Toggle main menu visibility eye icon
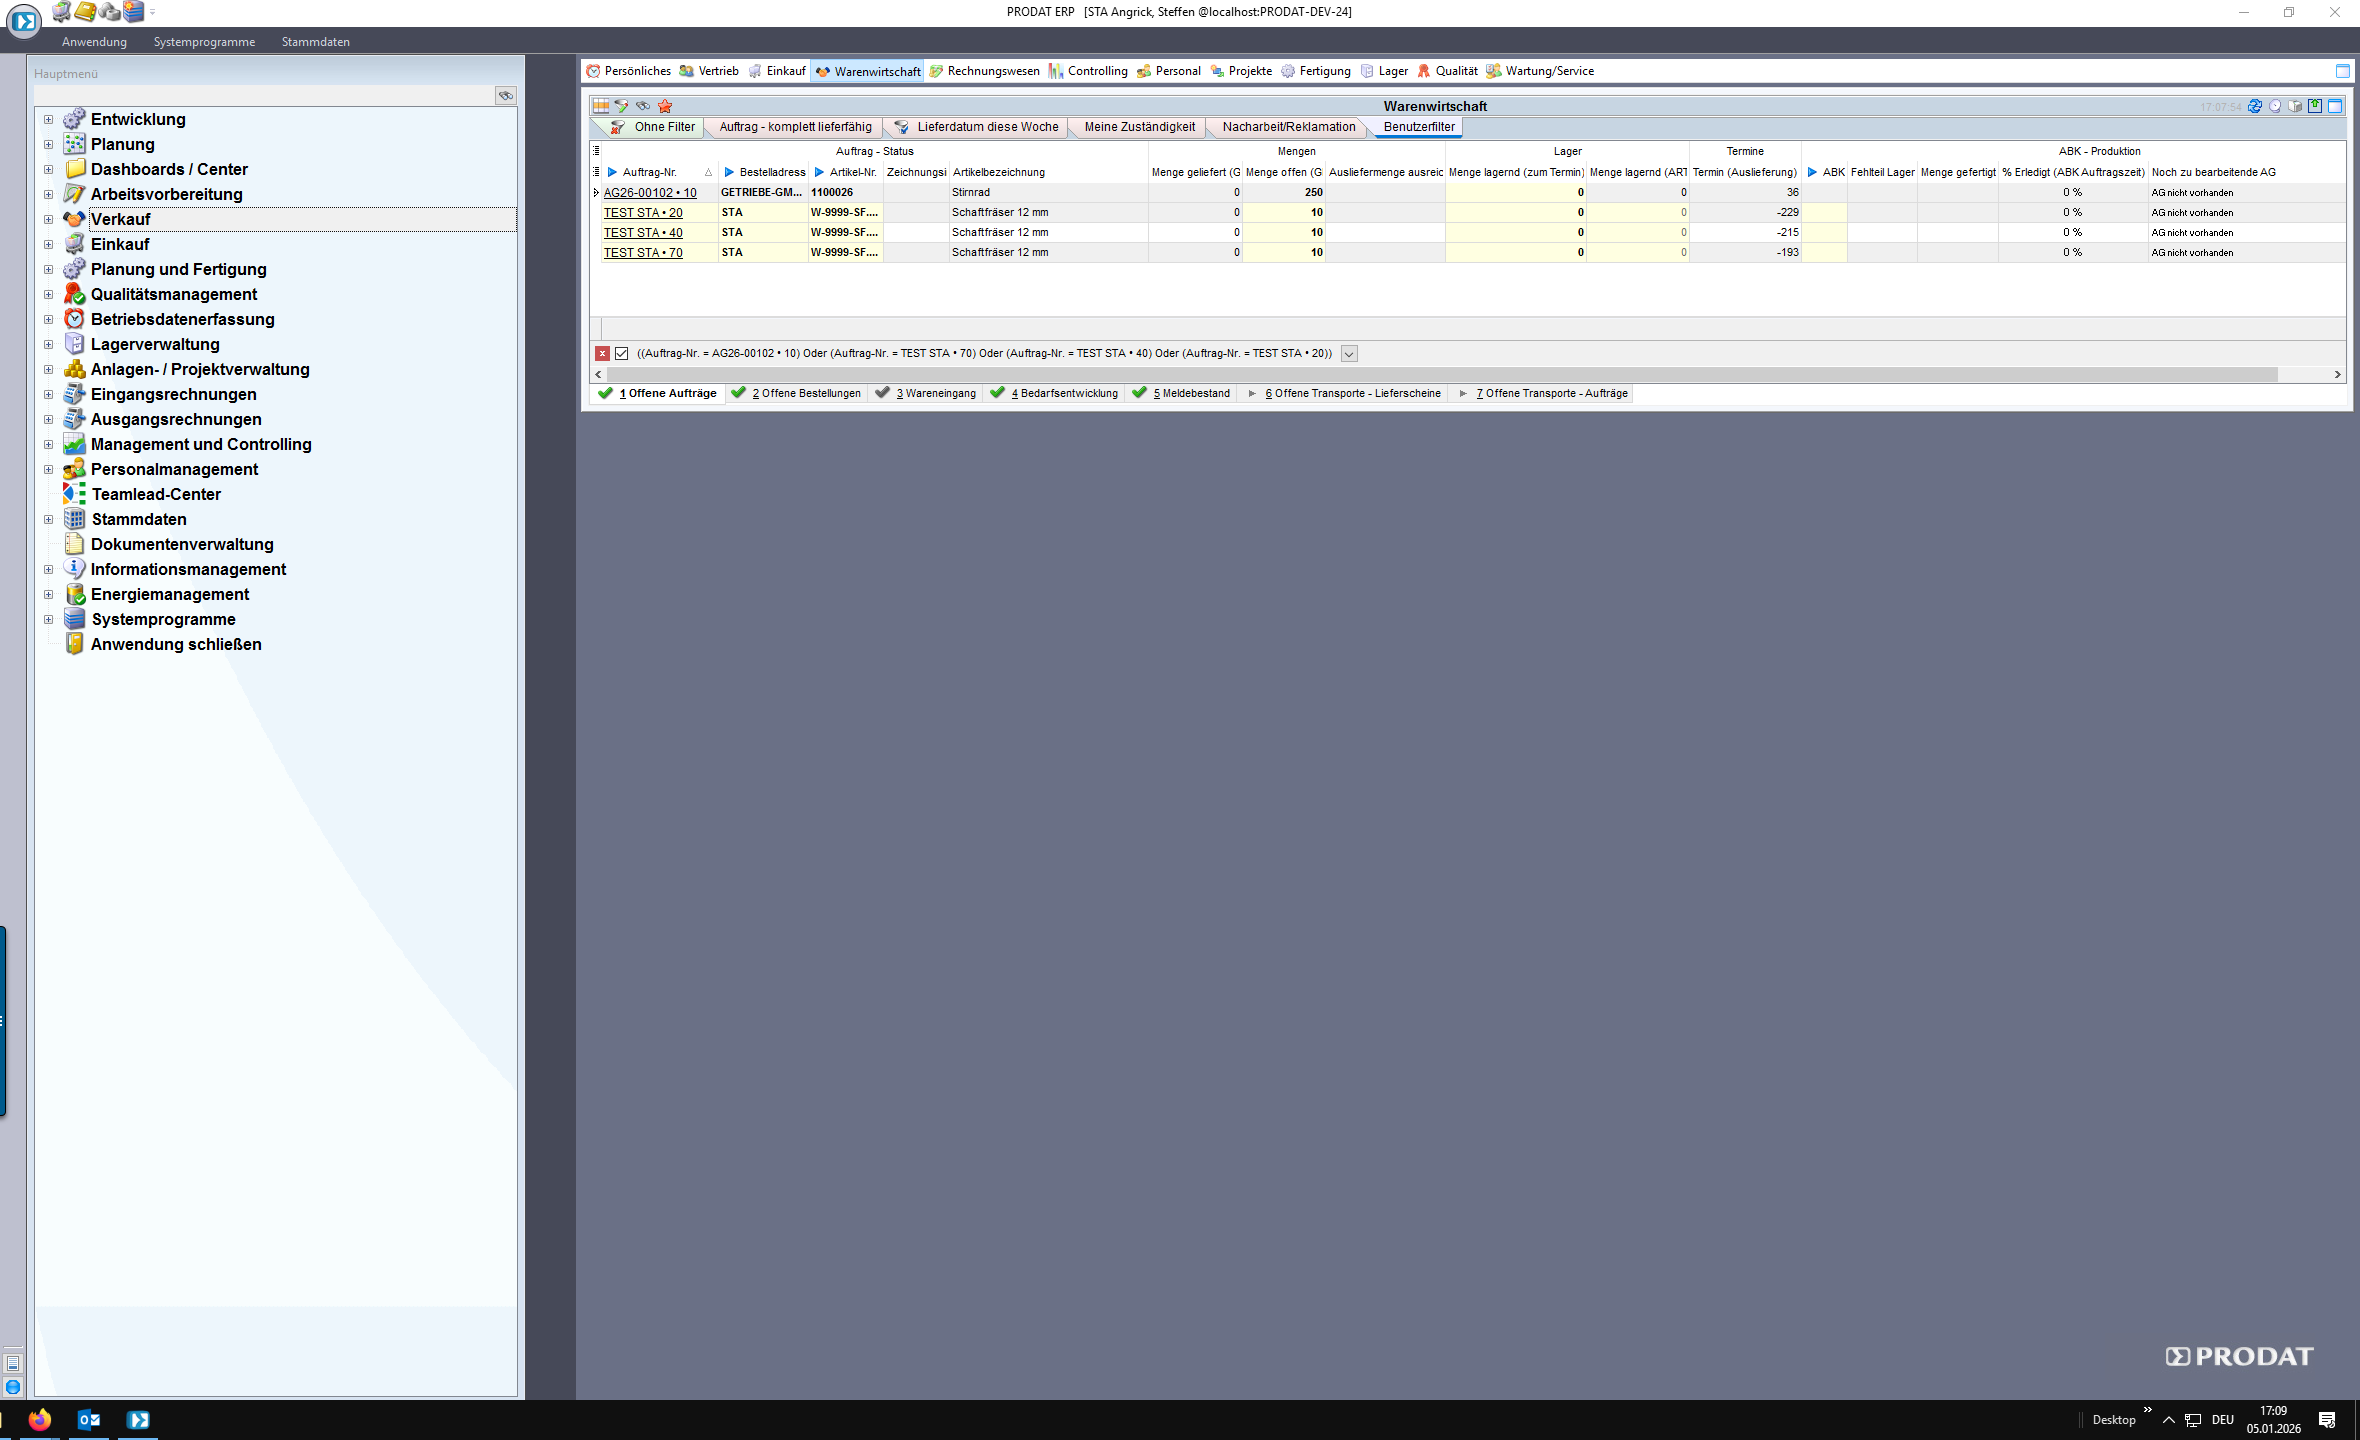The image size is (2360, 1440). (506, 96)
